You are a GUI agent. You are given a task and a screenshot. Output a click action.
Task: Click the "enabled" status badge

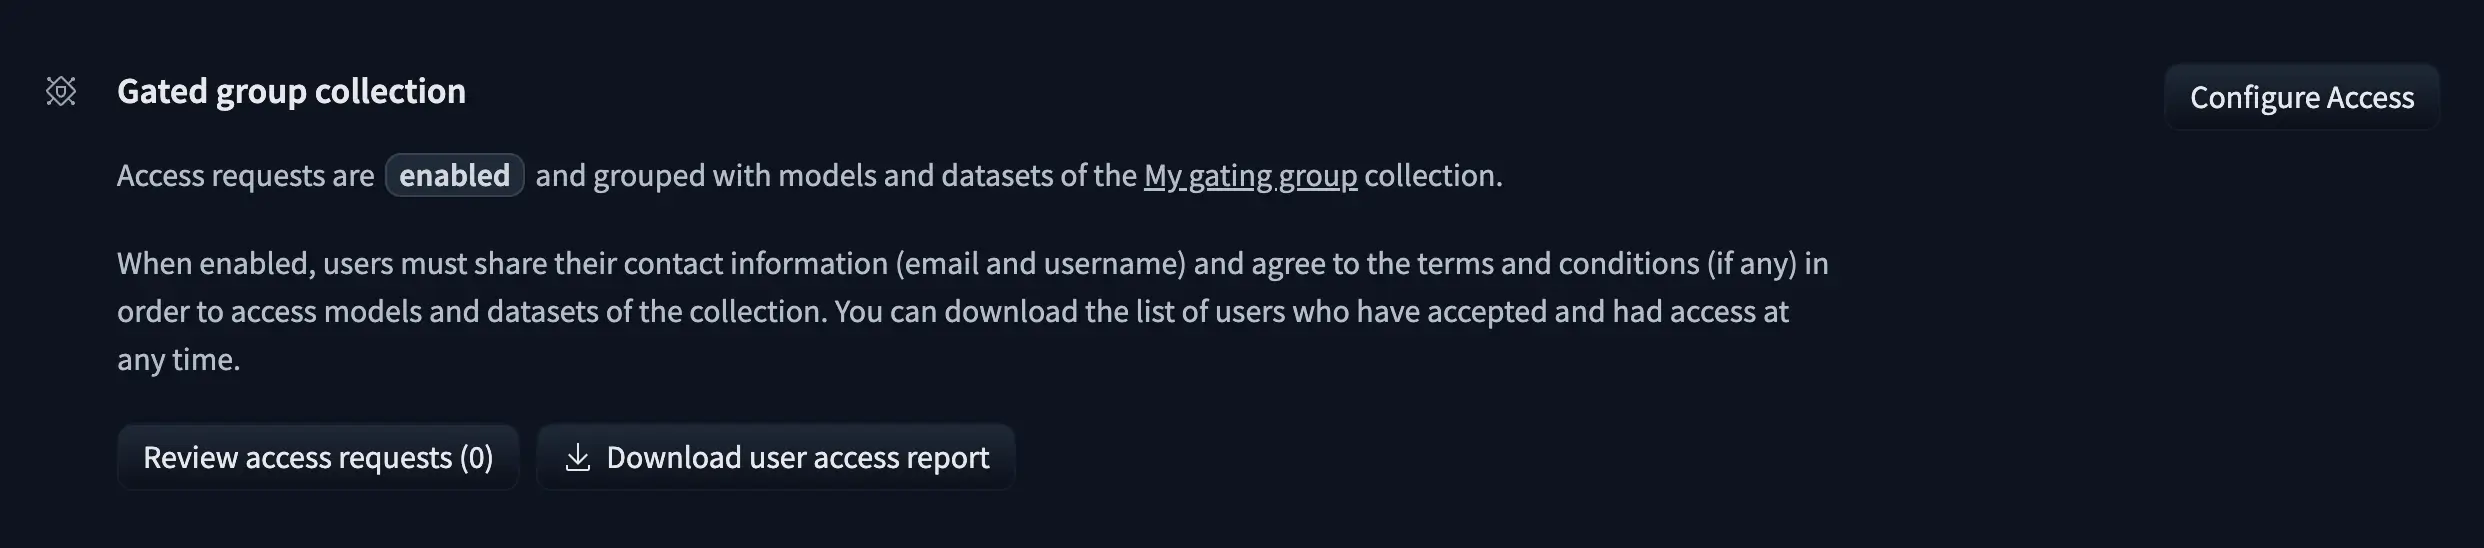pos(454,176)
